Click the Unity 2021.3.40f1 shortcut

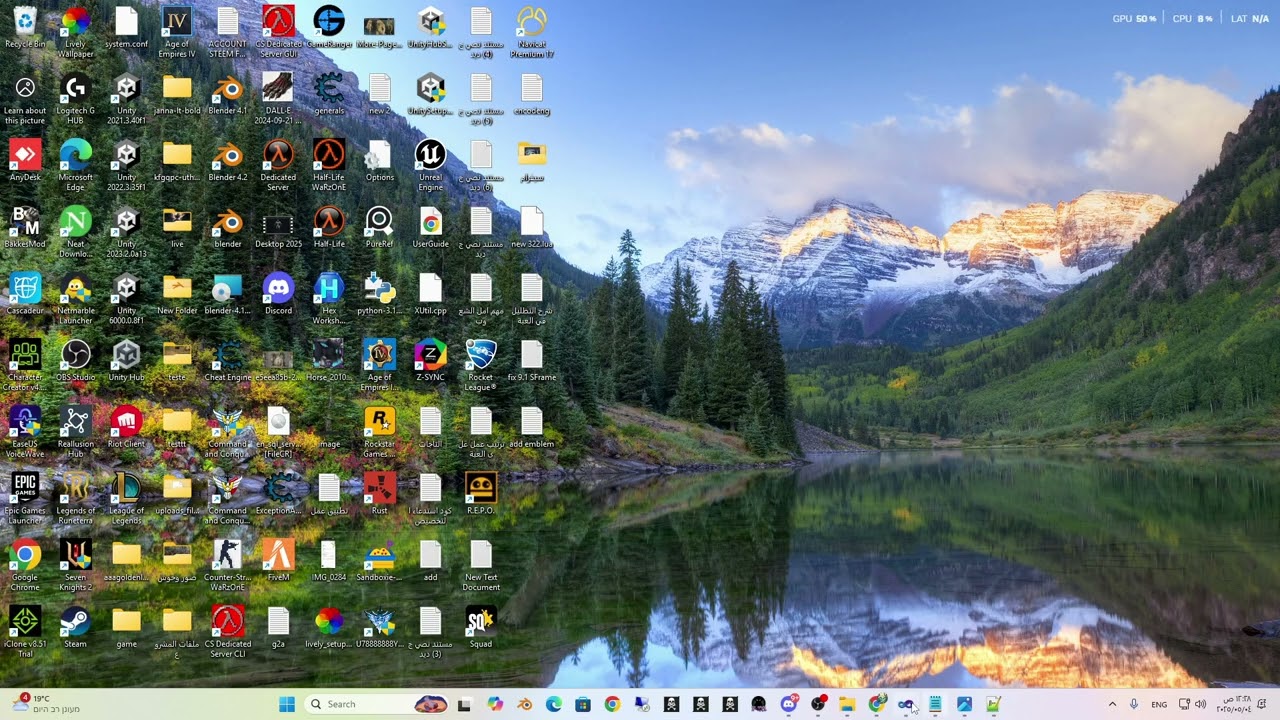[x=126, y=100]
